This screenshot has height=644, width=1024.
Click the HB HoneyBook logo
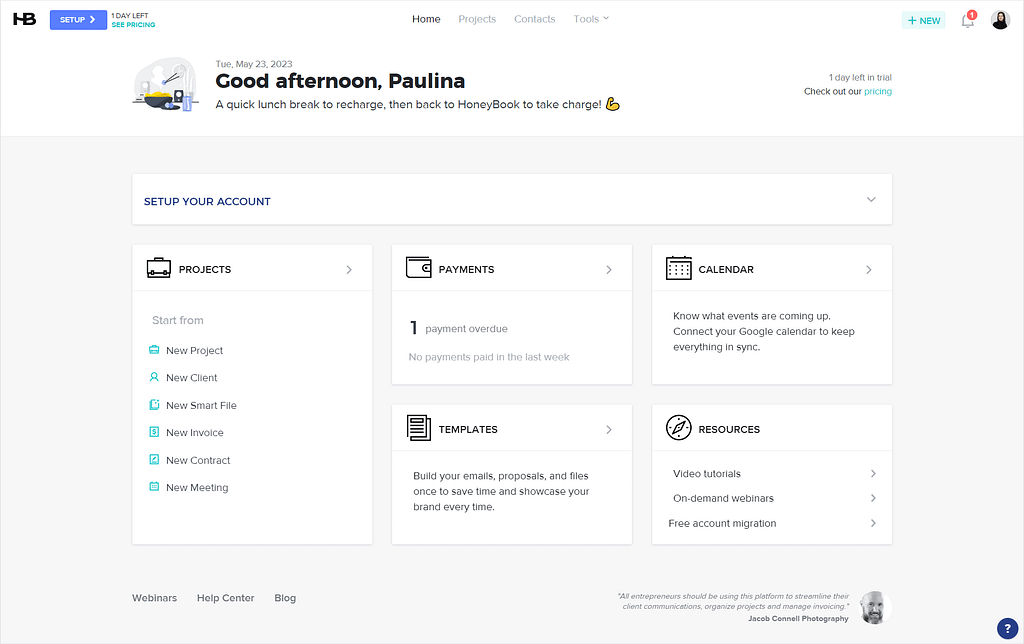[x=25, y=19]
